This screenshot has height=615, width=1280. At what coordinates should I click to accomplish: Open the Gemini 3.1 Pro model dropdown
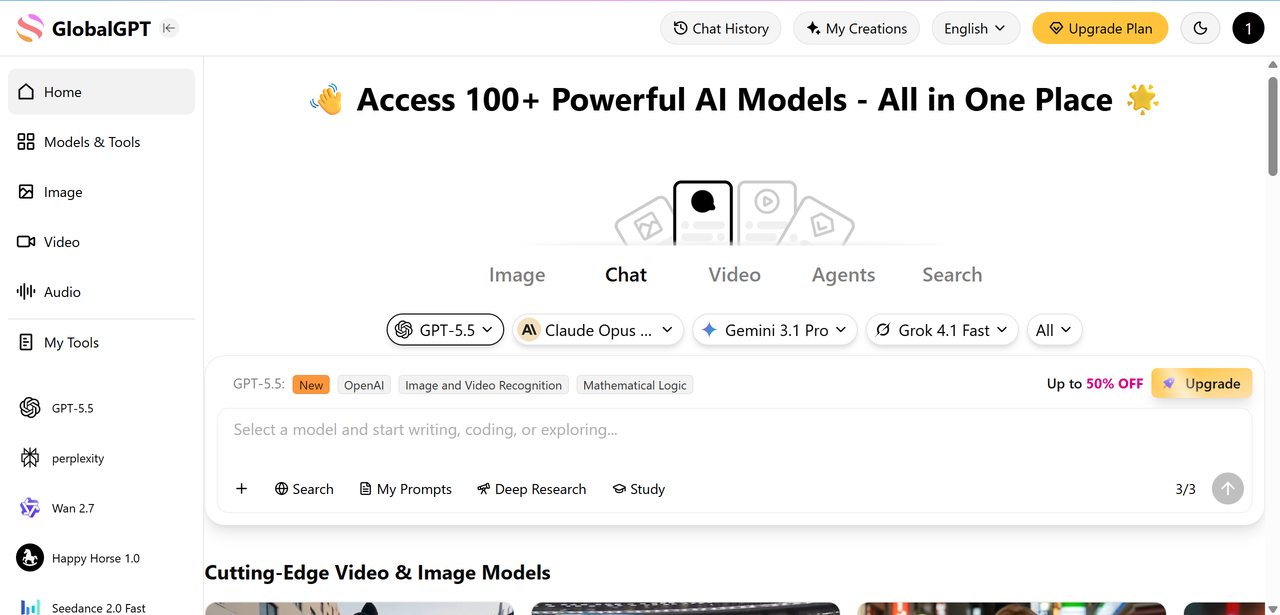[775, 330]
